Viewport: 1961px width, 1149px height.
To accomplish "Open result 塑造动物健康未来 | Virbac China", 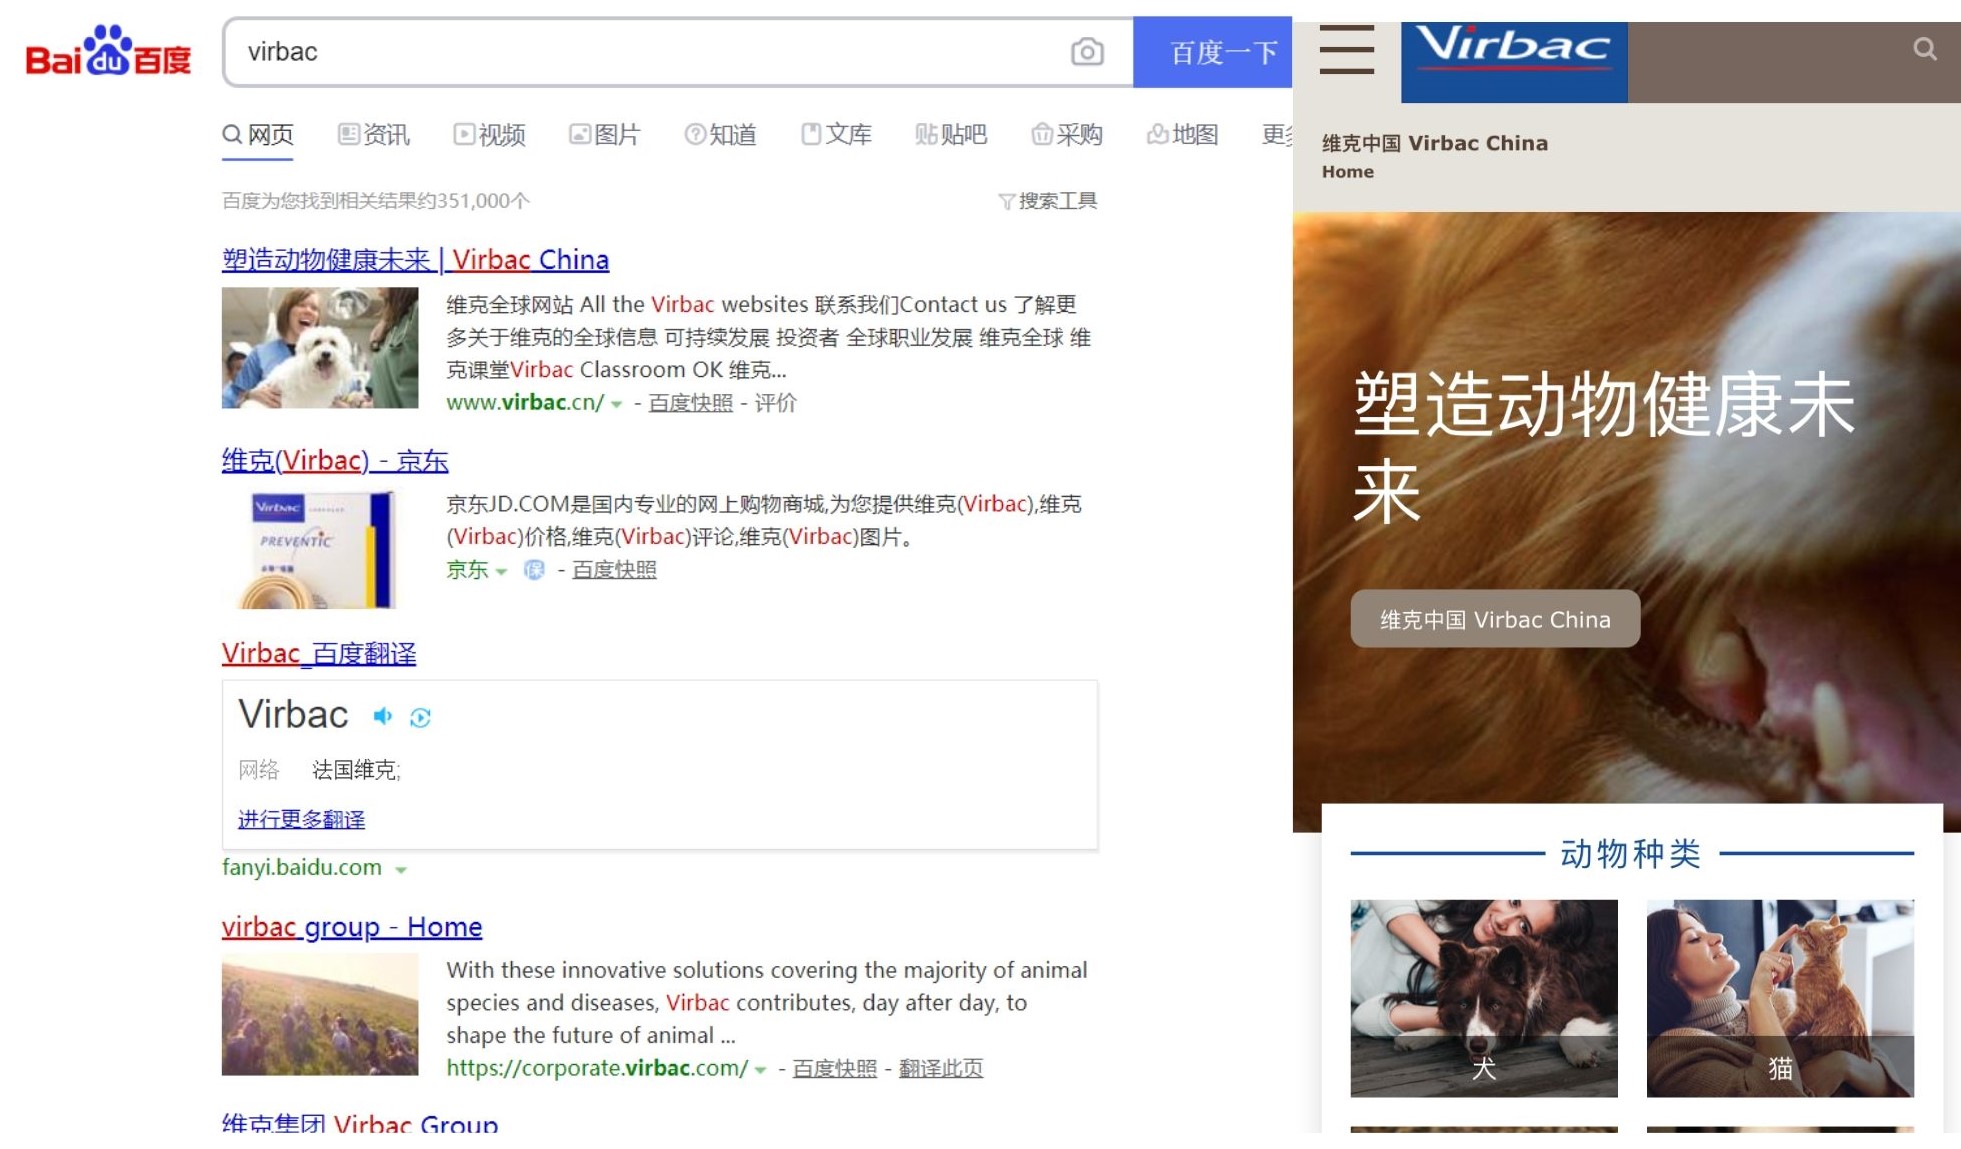I will pyautogui.click(x=415, y=260).
